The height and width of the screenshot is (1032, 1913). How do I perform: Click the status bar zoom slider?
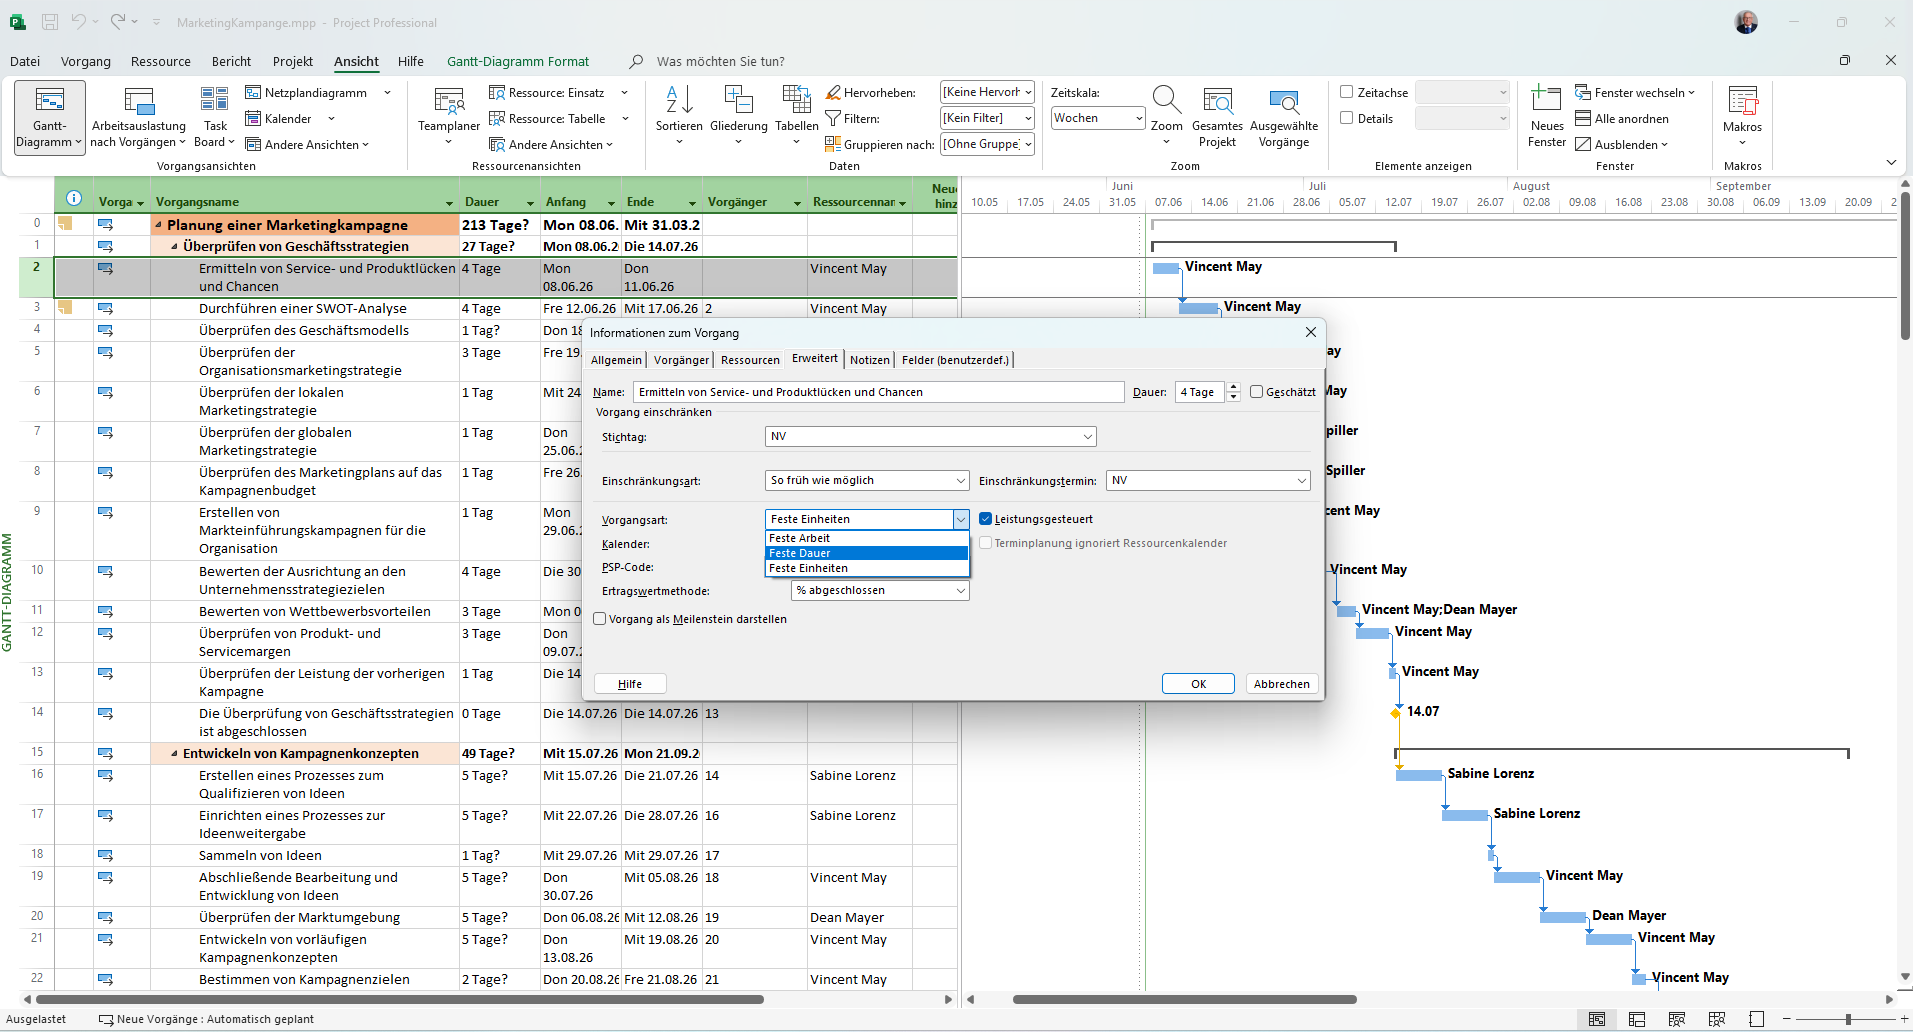pos(1847,1019)
